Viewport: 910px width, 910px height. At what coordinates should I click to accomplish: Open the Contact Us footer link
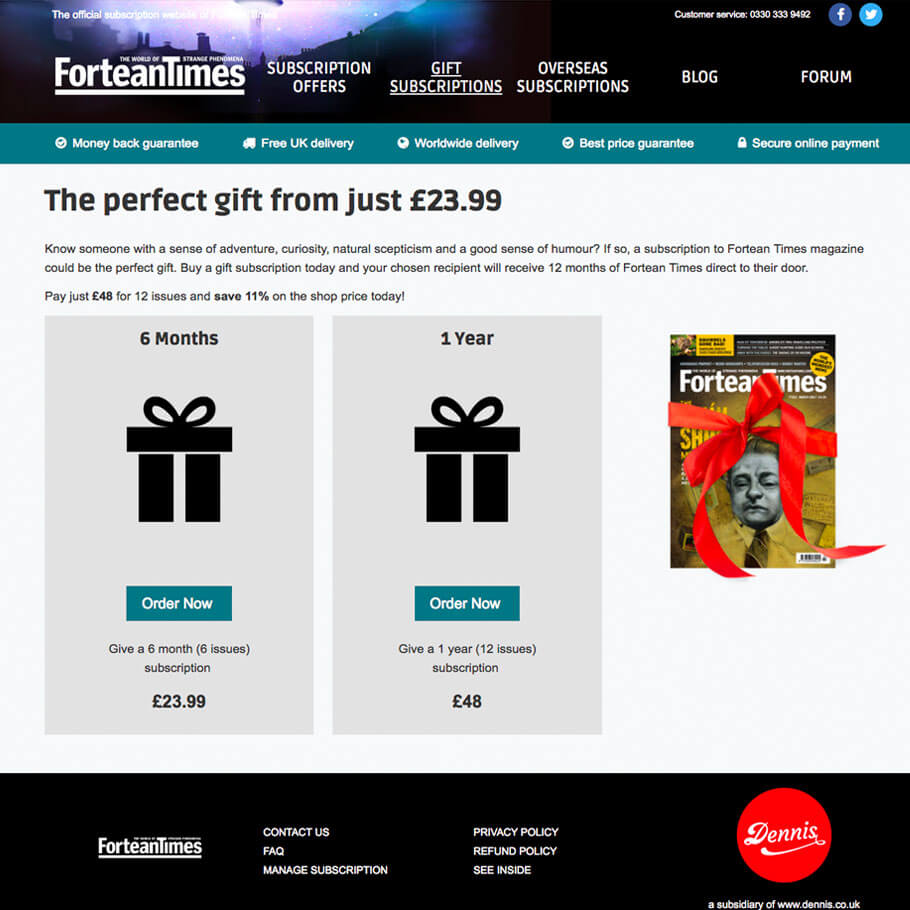tap(296, 832)
